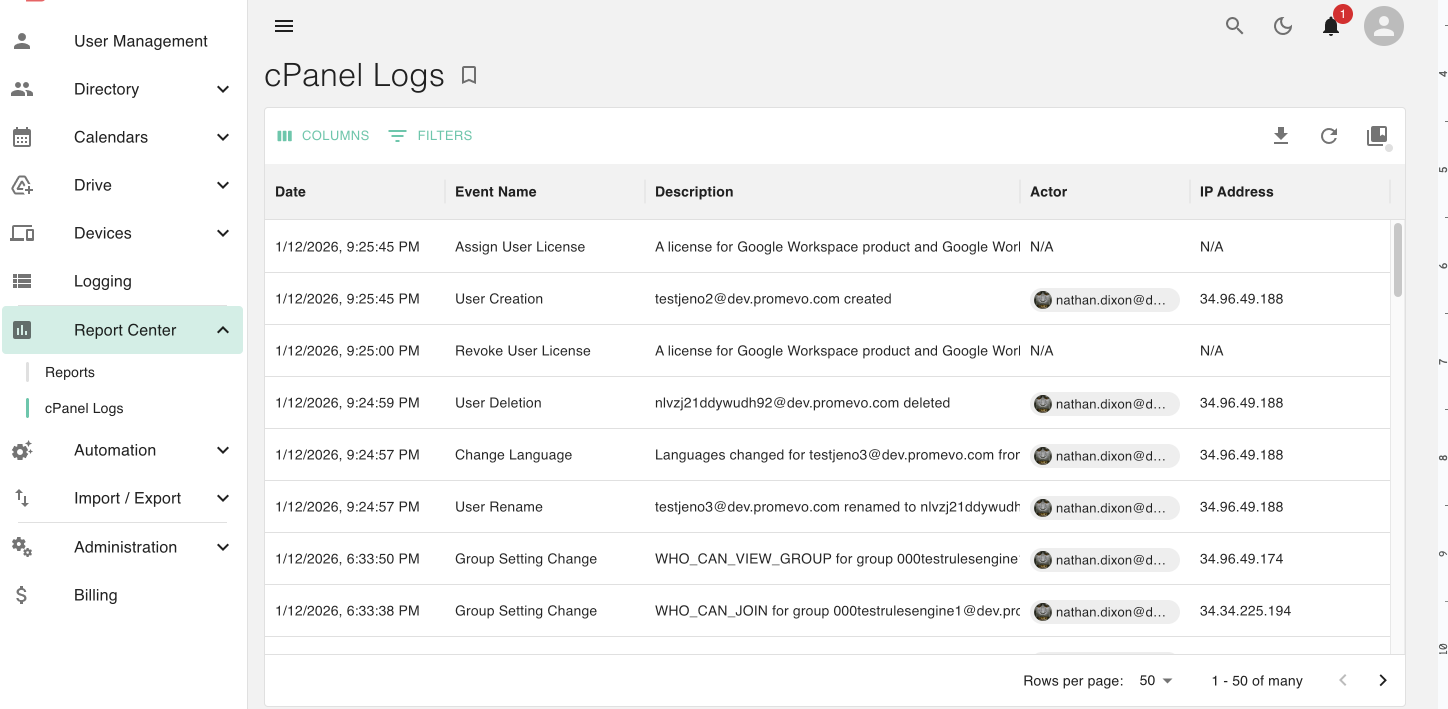Collapse the sidebar with the hamburger menu

click(x=284, y=26)
